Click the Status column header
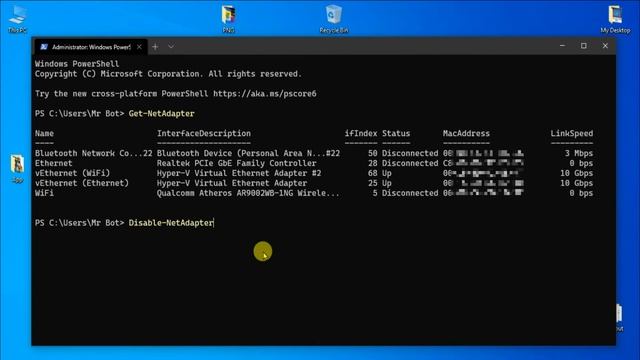 click(396, 133)
